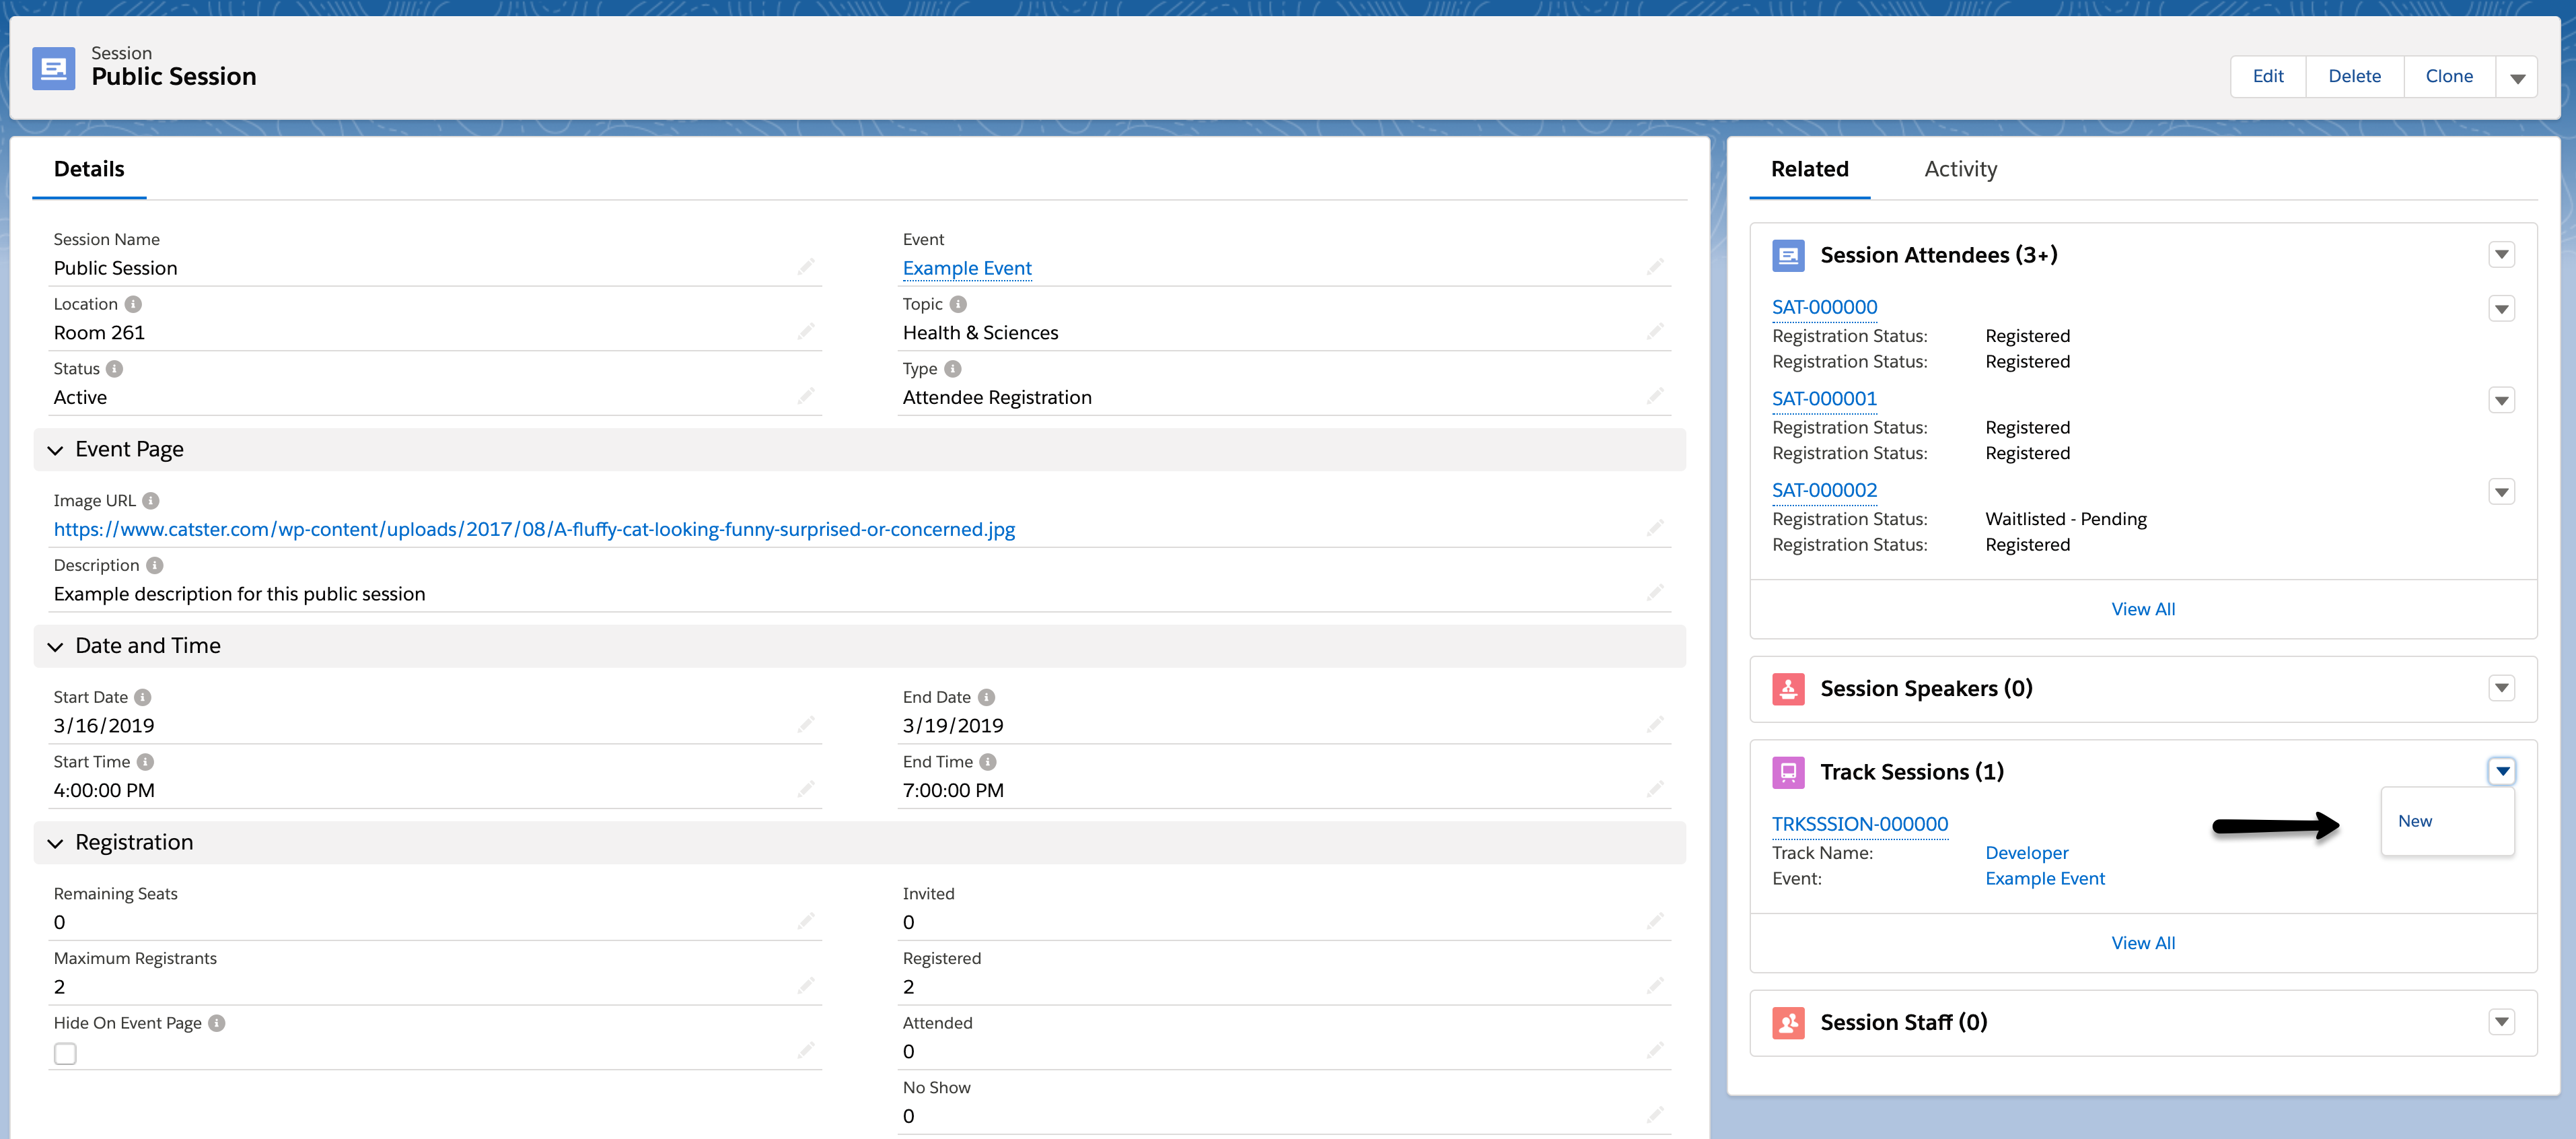This screenshot has height=1139, width=2576.
Task: Collapse the Registration section
Action: click(x=55, y=843)
